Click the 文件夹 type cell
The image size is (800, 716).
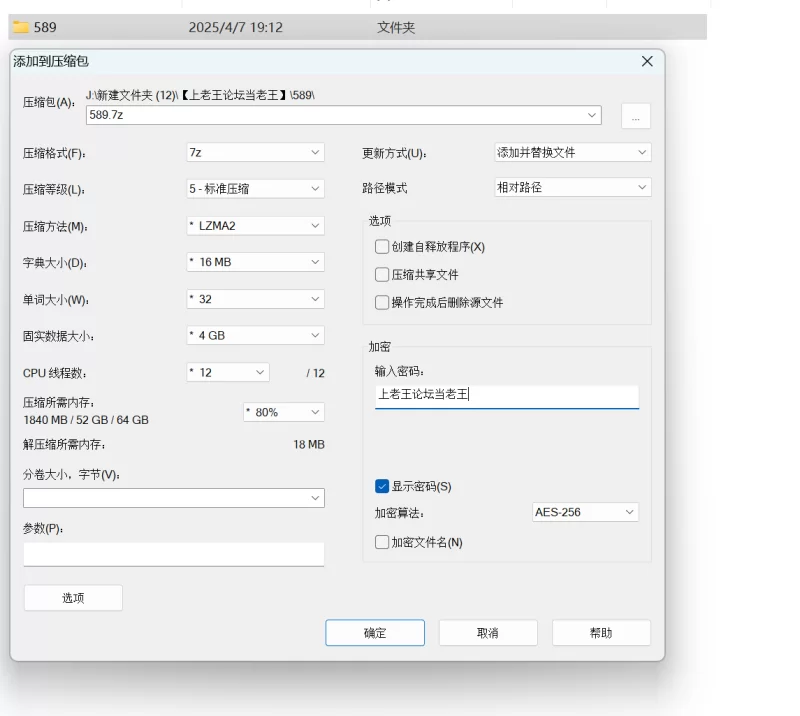[x=396, y=27]
